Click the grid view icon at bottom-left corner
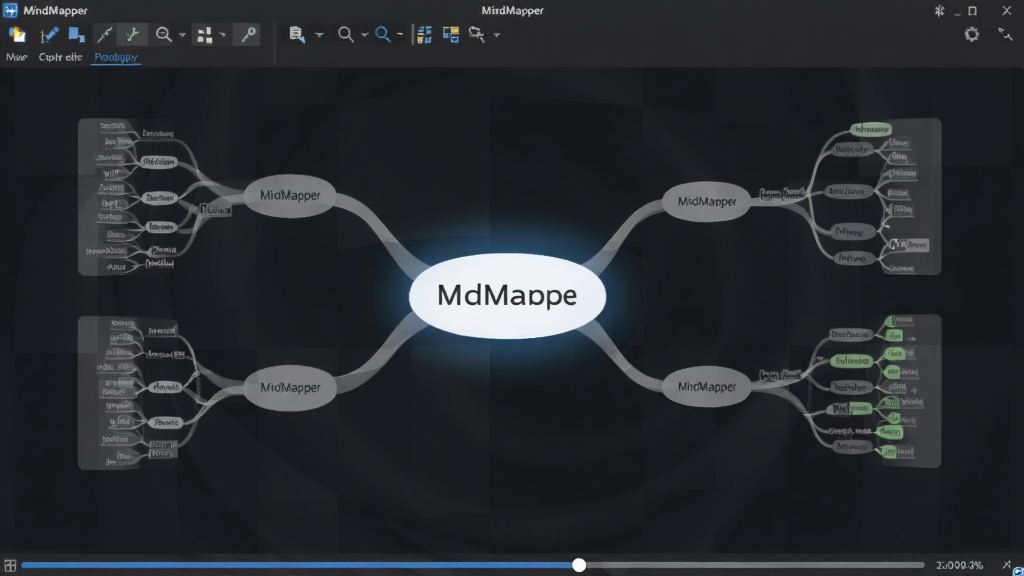Screen dimensions: 1024x576 [10, 566]
